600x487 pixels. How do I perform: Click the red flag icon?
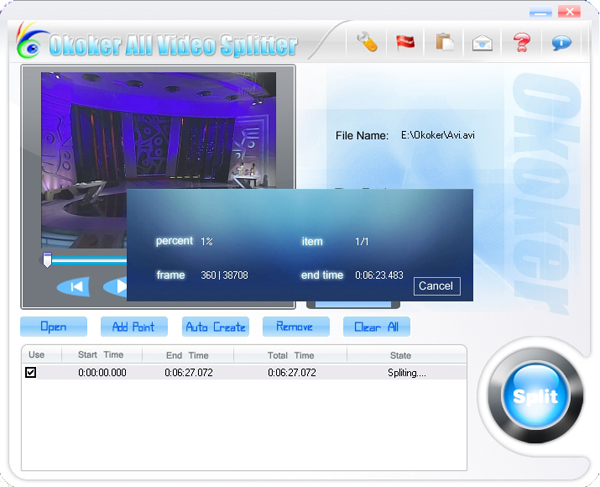click(405, 42)
